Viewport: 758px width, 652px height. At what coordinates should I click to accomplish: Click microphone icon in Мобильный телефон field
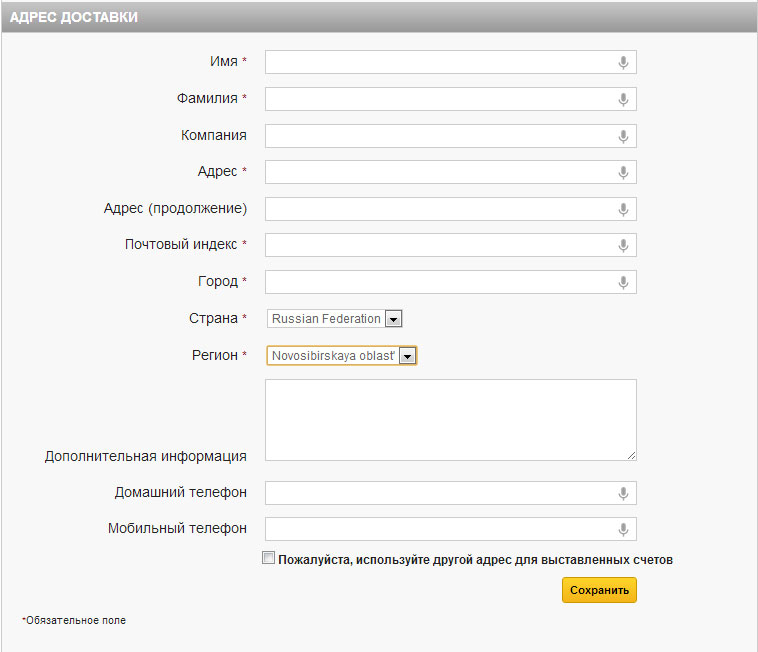(623, 529)
